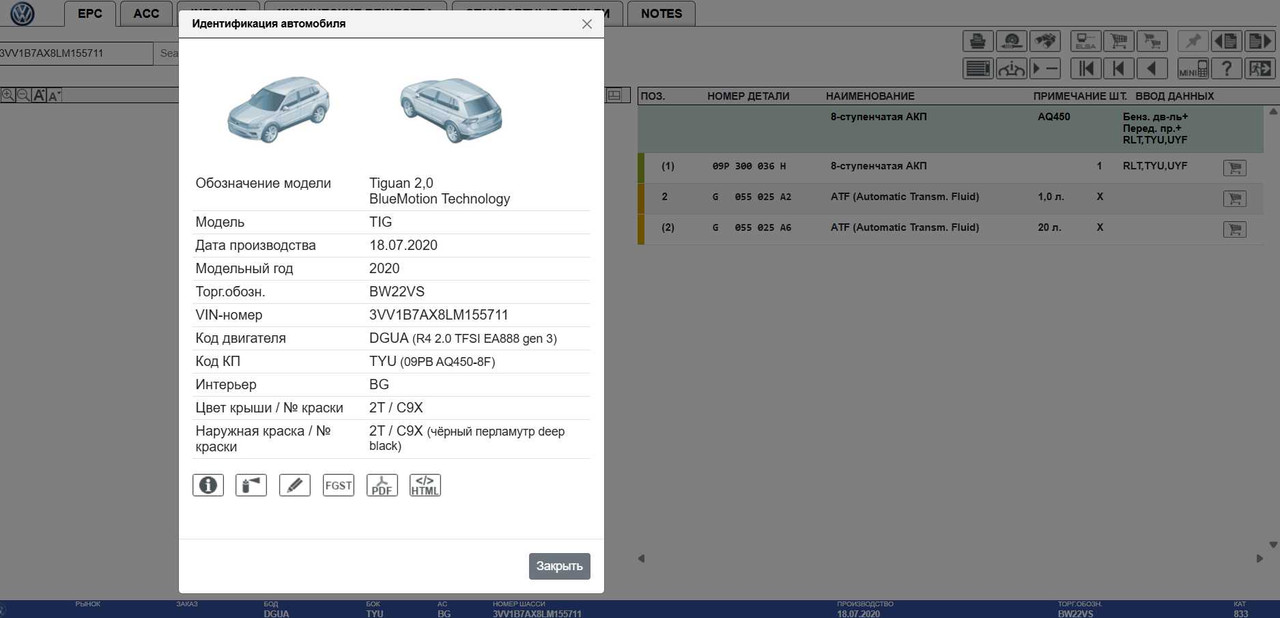Click the ВВОД ДАННЫХ column header

tap(1175, 96)
